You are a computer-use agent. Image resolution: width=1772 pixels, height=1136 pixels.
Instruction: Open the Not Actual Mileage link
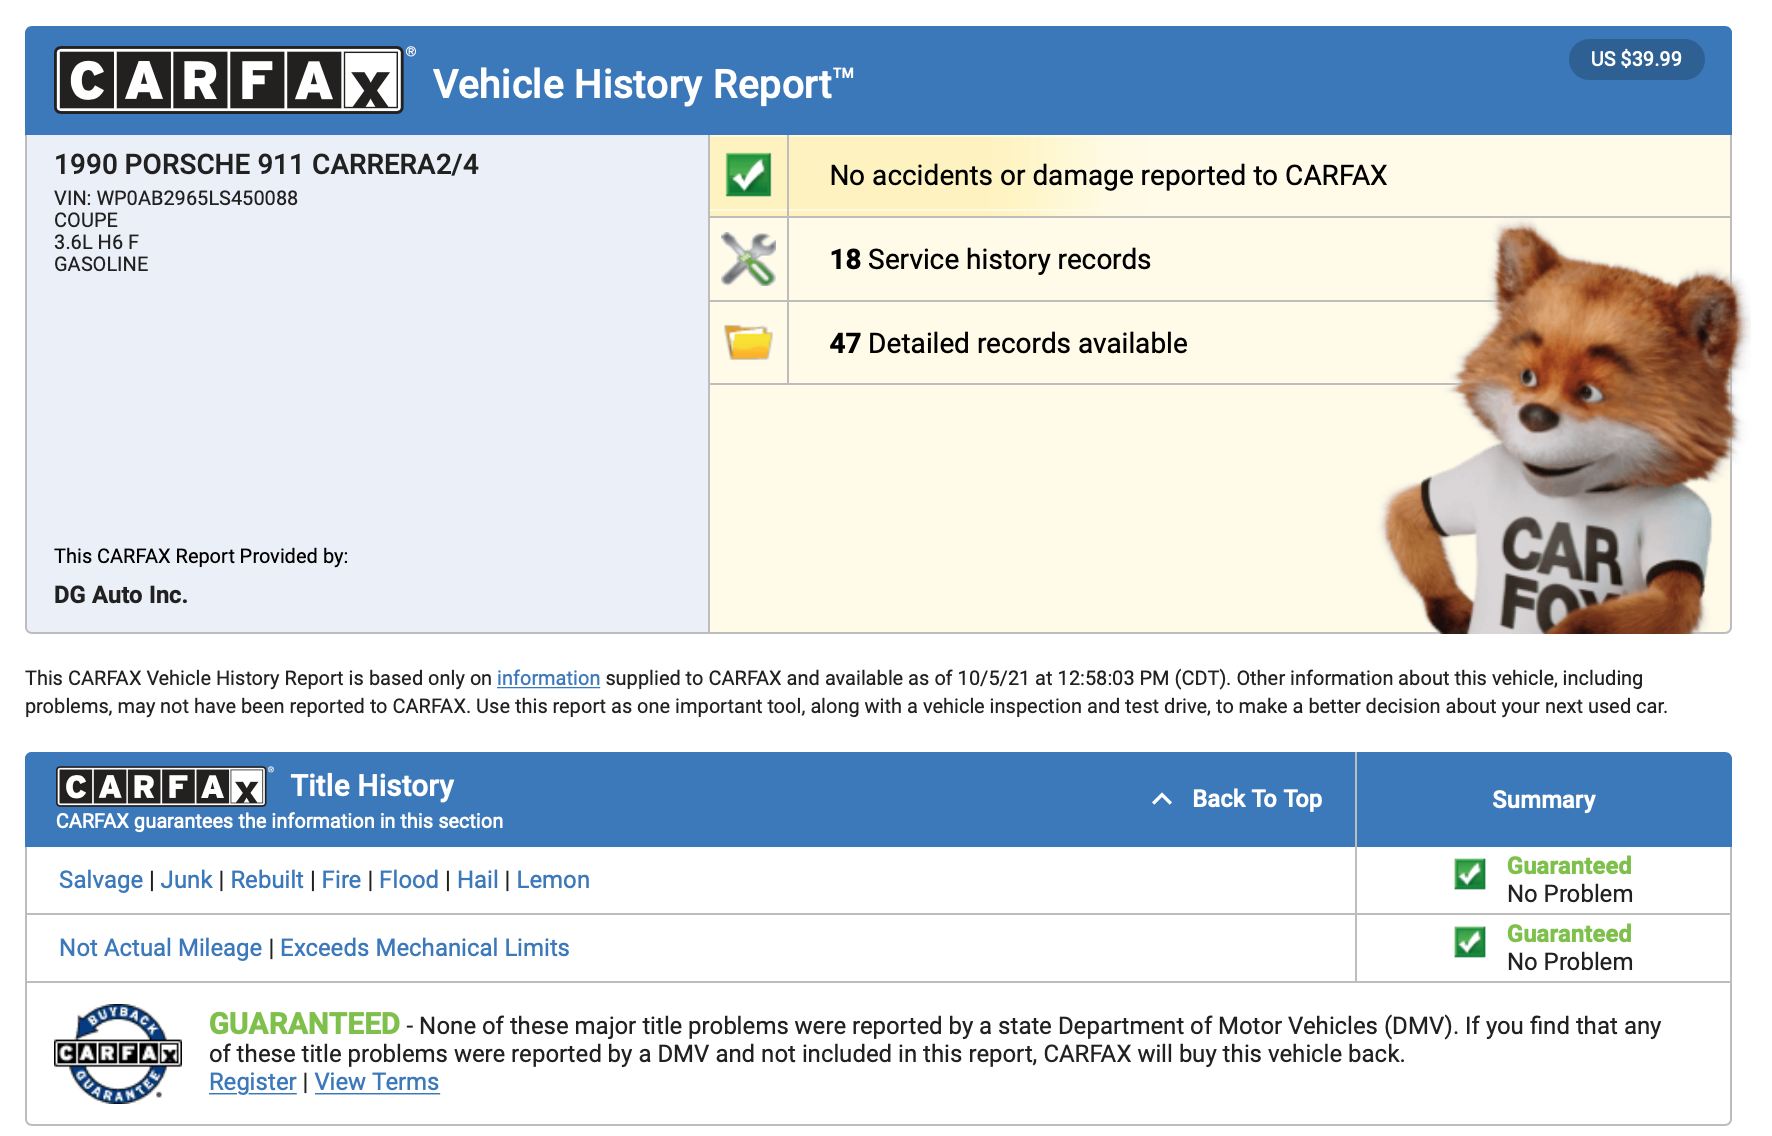pos(160,948)
